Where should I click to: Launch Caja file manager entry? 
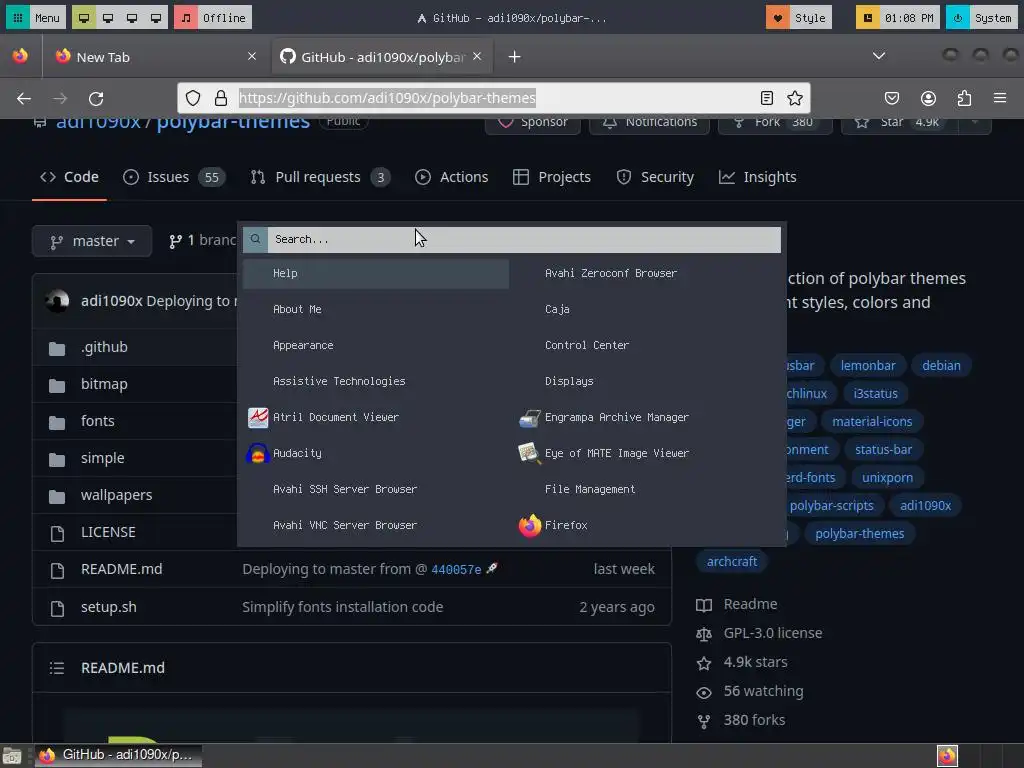click(648, 310)
